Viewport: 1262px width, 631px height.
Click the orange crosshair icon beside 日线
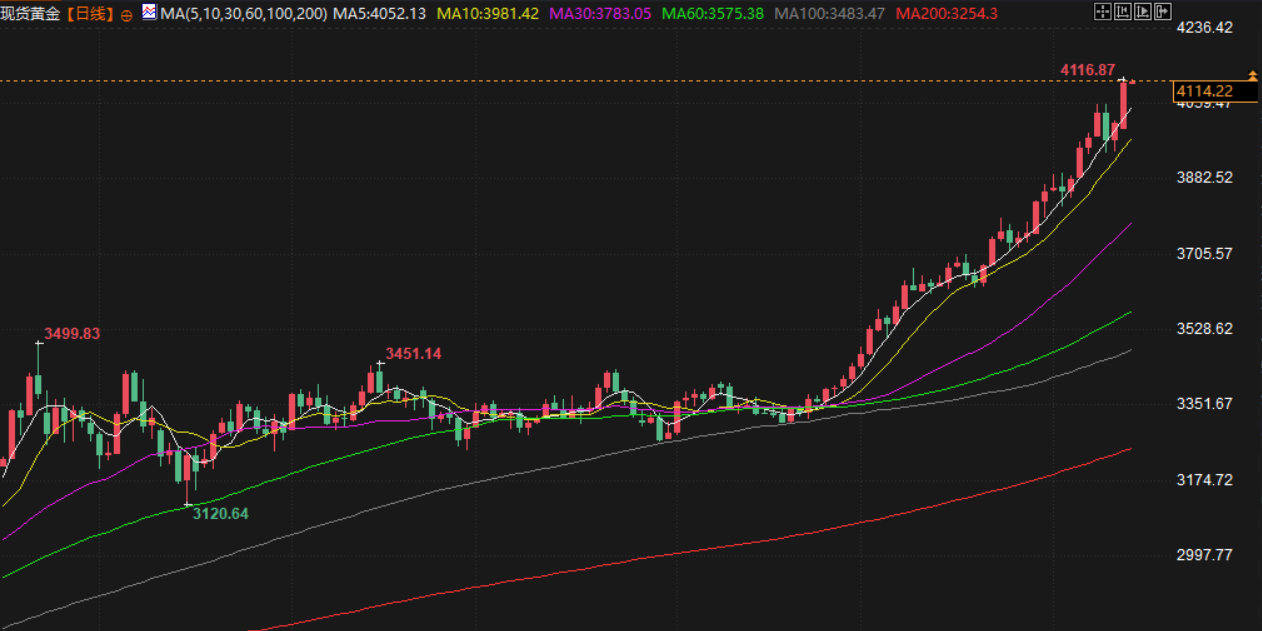(126, 14)
